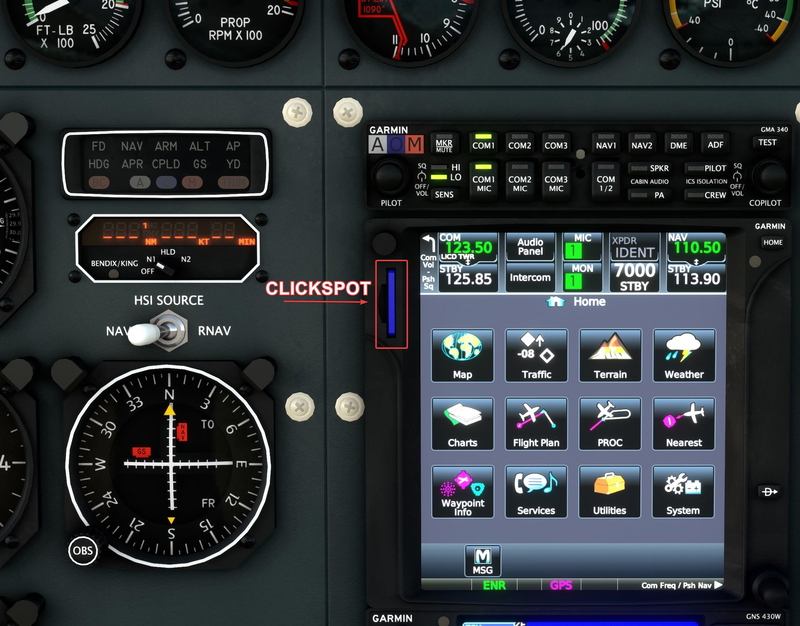The image size is (800, 626).
Task: Turn the pilot volume knob on GMA 340
Action: point(389,175)
